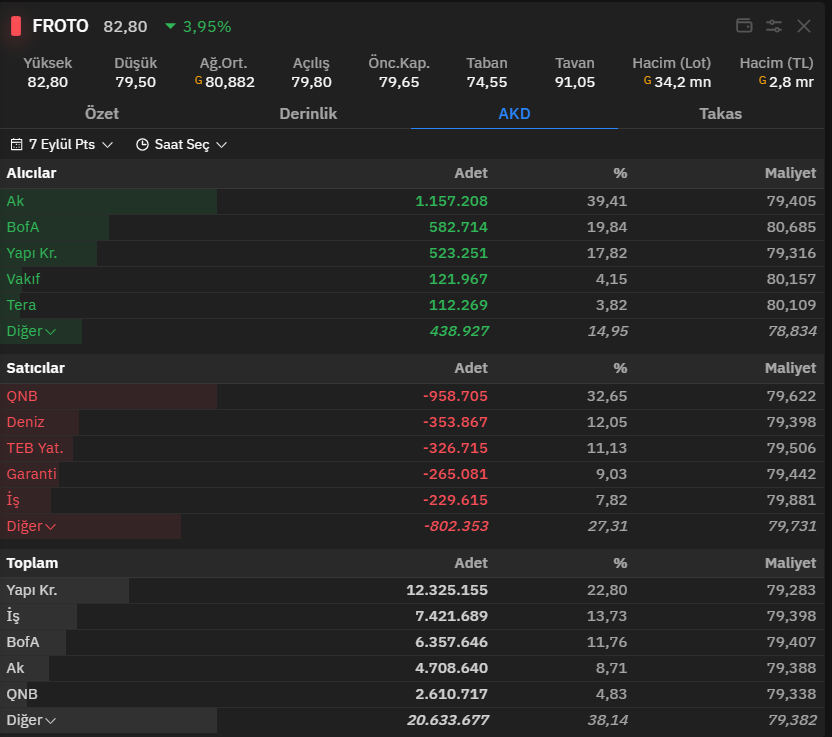
Task: Click the % column header under Toplam
Action: [620, 563]
